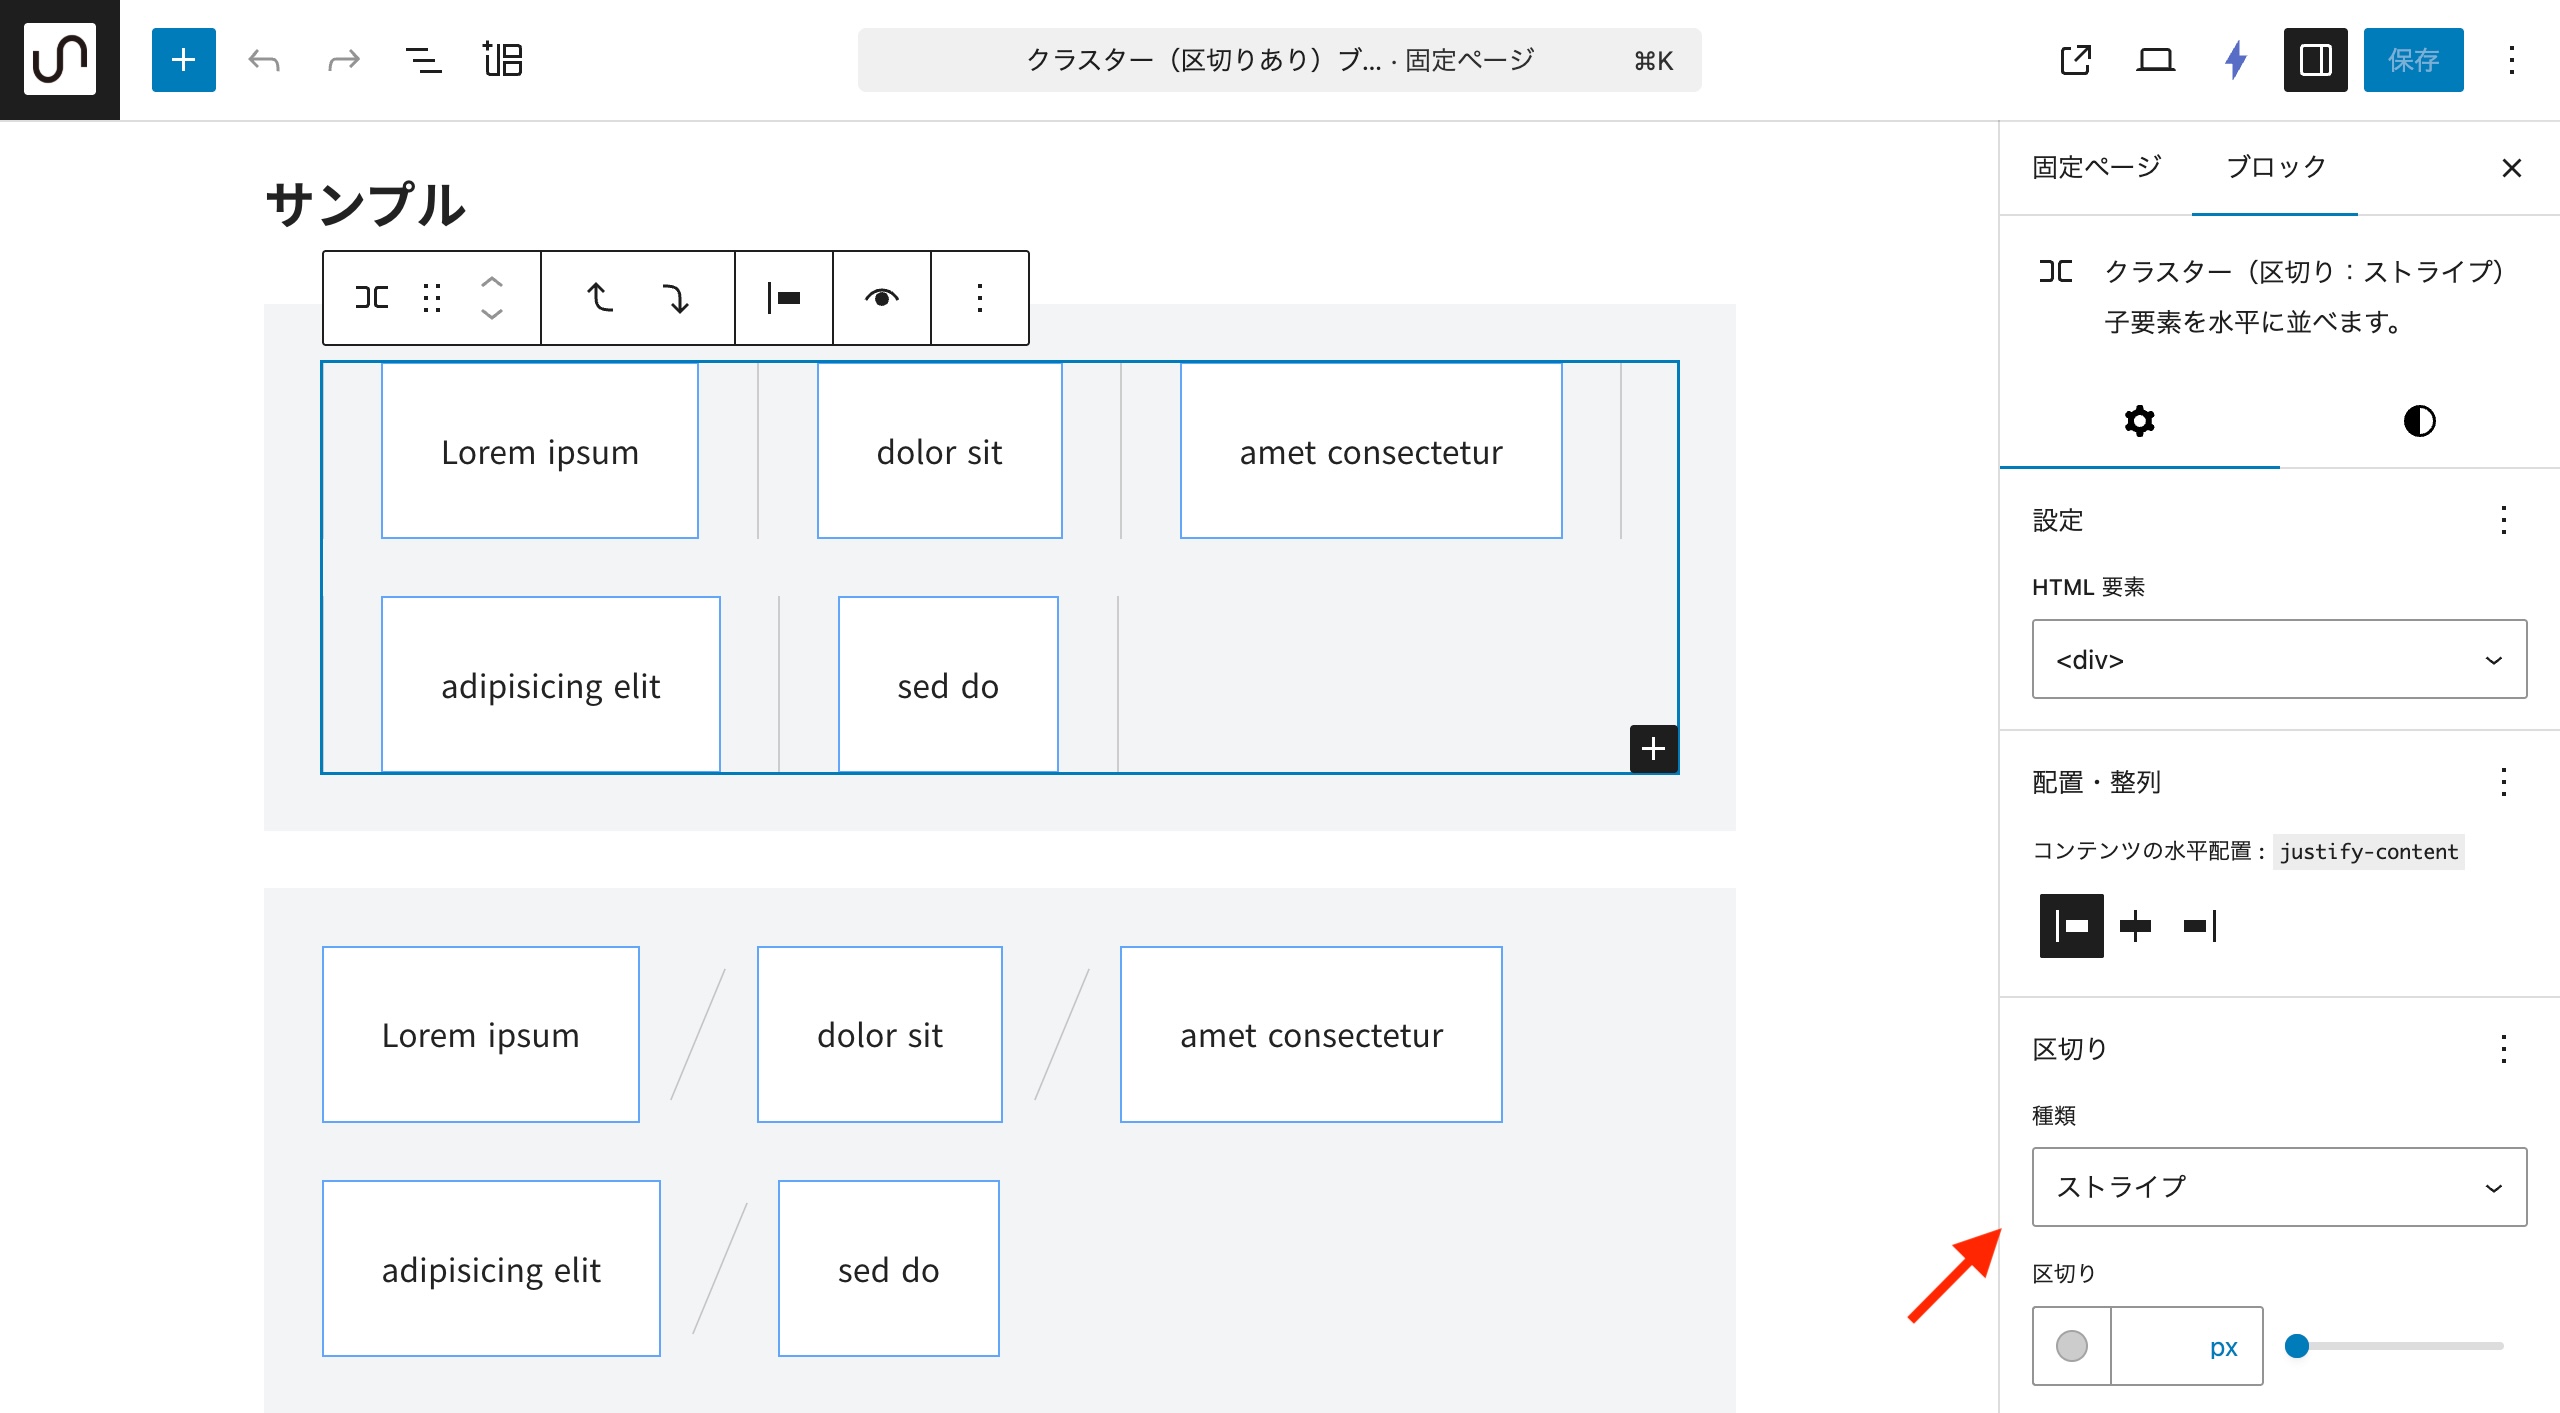2560x1413 pixels.
Task: Click the grey divider color swatch
Action: (x=2071, y=1346)
